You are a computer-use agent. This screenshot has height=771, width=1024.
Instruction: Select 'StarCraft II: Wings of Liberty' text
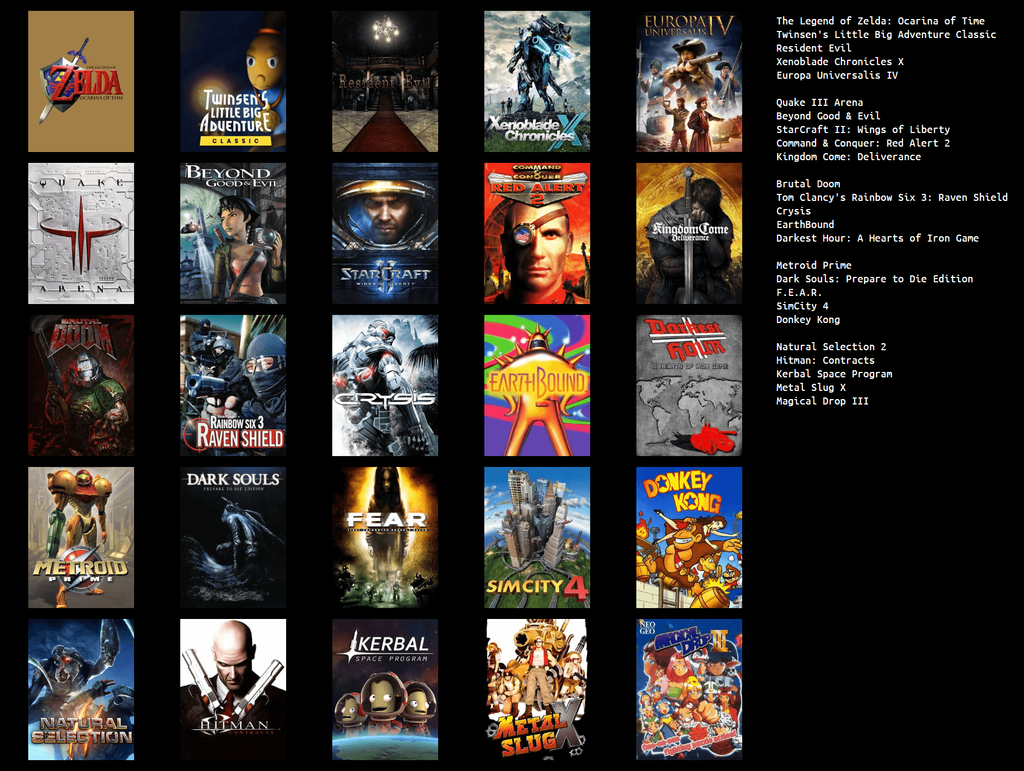click(863, 130)
